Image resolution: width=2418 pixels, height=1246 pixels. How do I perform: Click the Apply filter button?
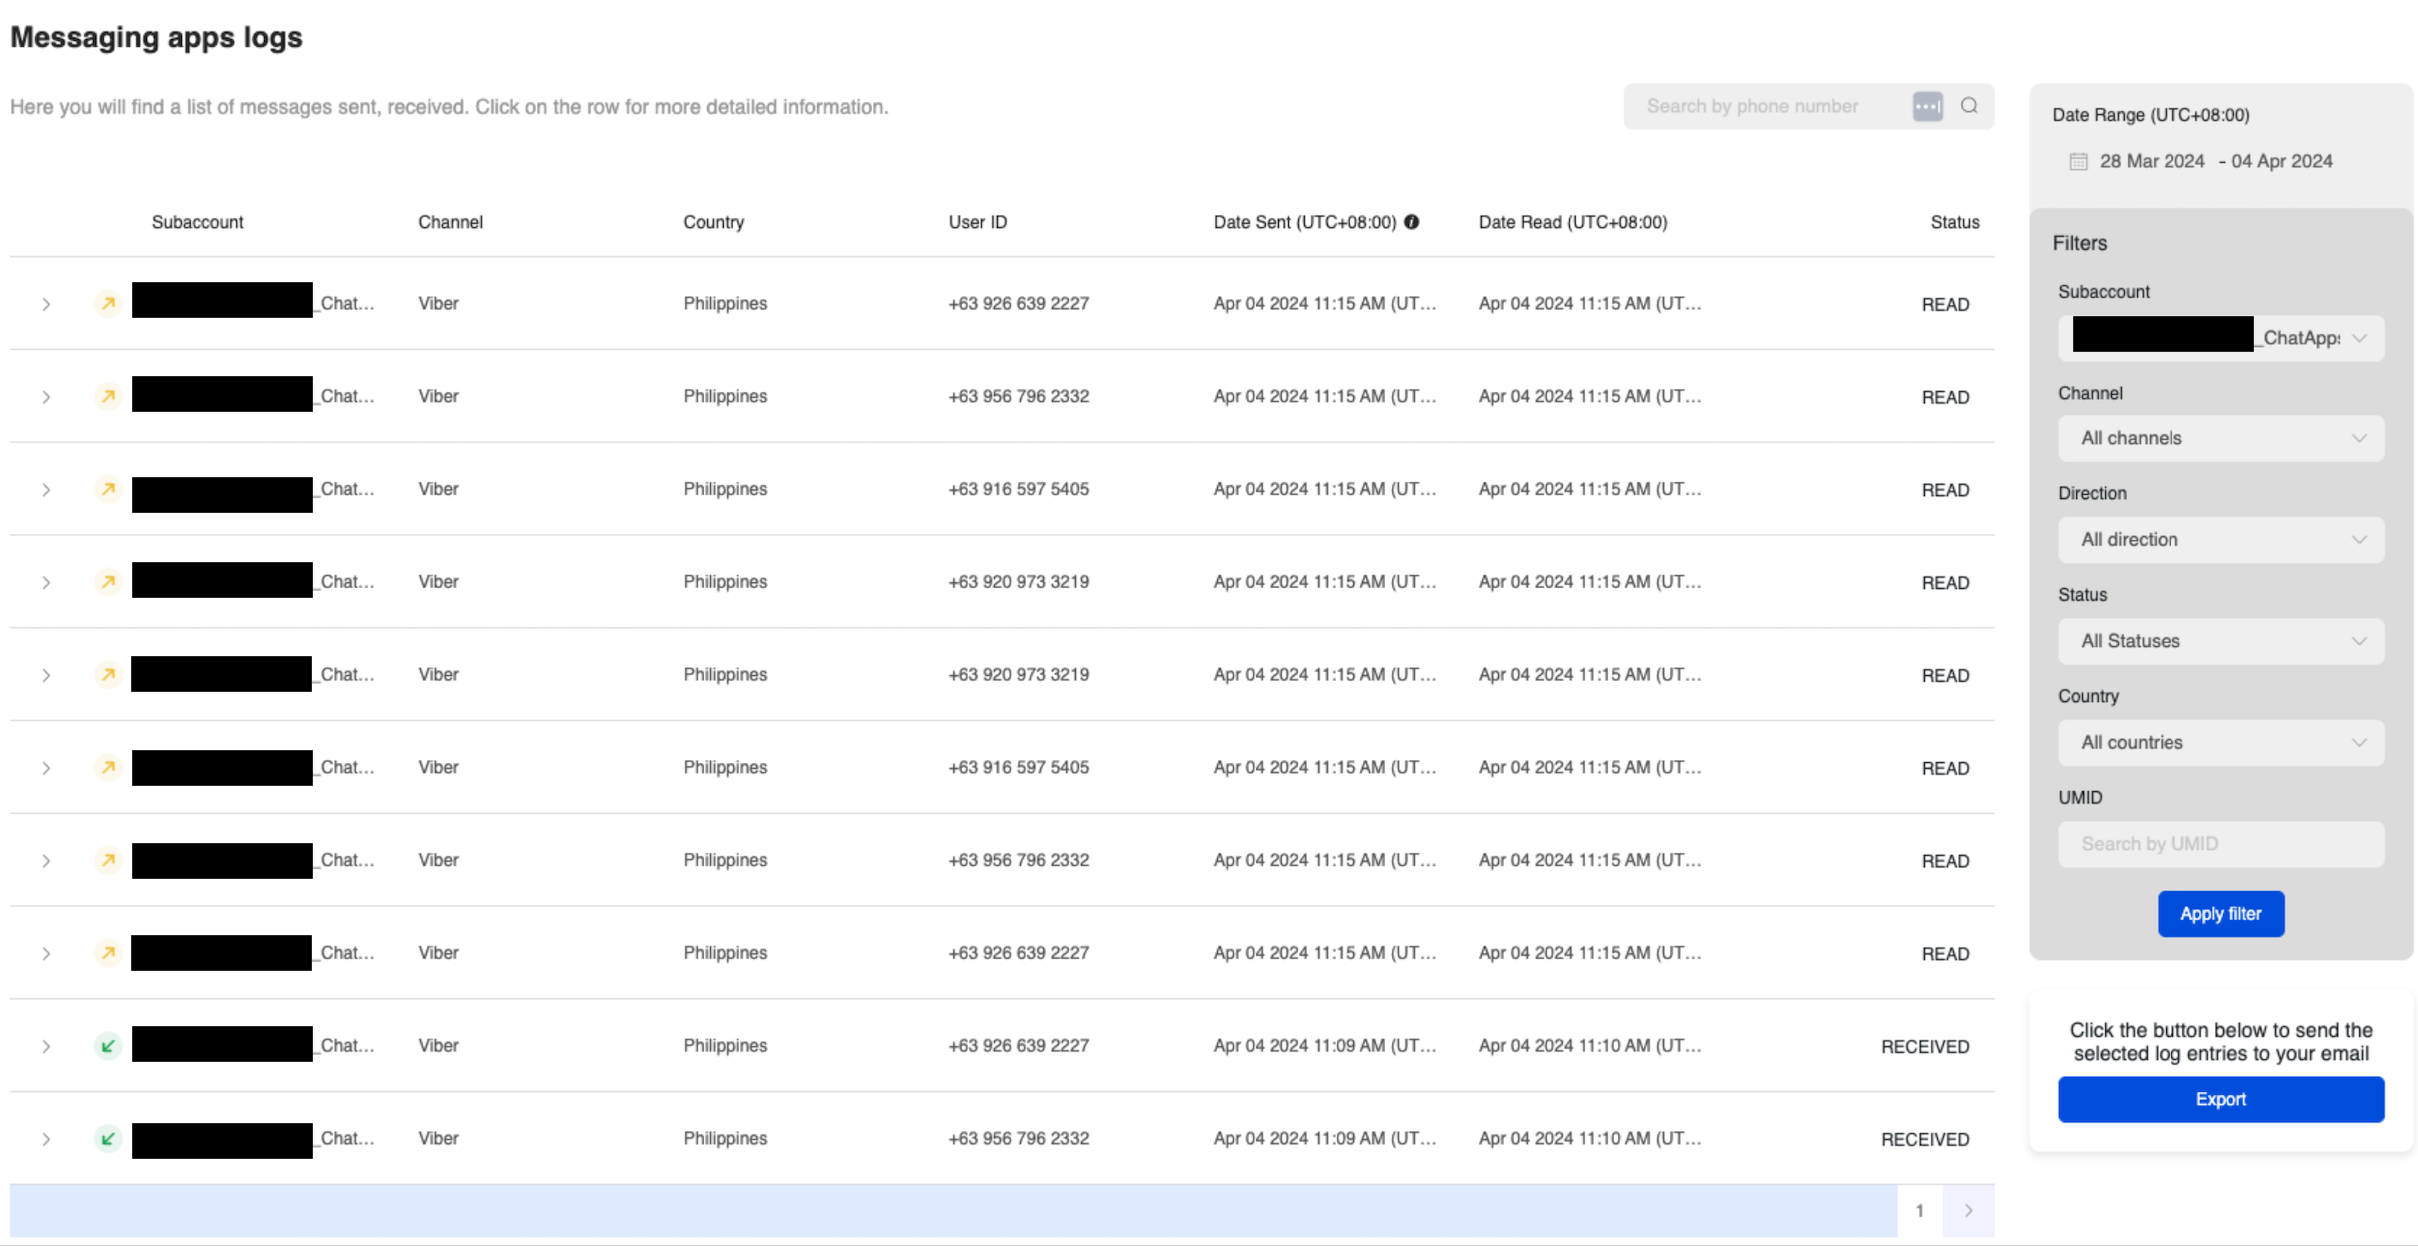[2220, 914]
